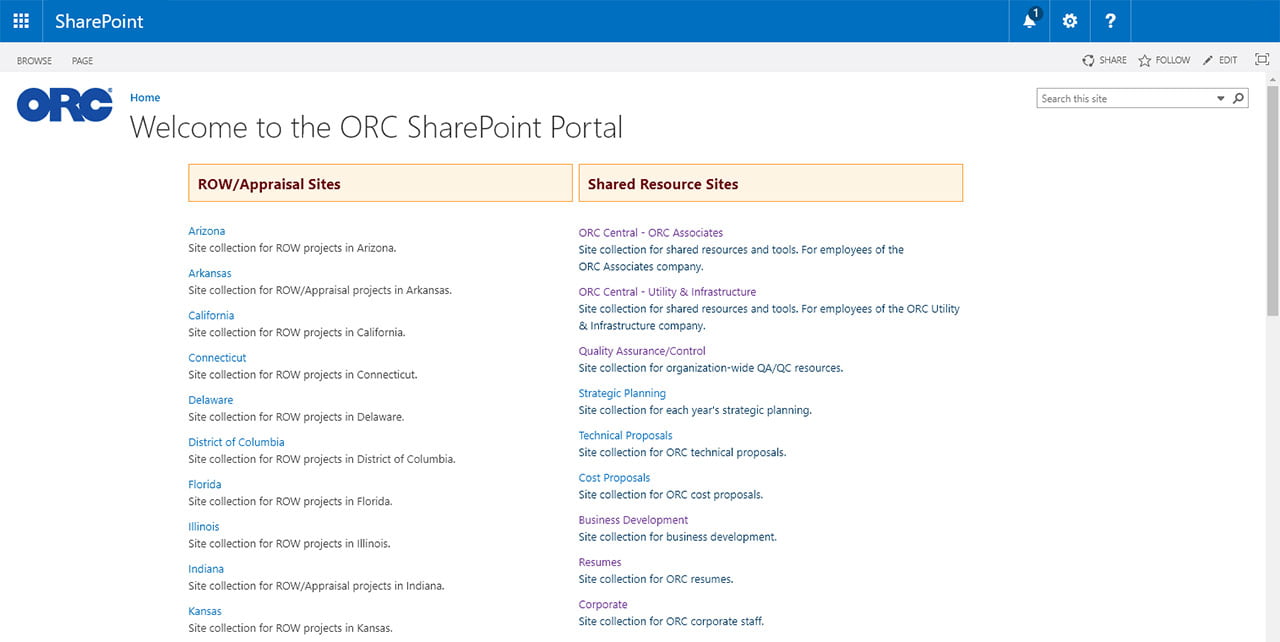Click the ROW/Appraisal Sites heading
This screenshot has height=642, width=1280.
pos(269,184)
